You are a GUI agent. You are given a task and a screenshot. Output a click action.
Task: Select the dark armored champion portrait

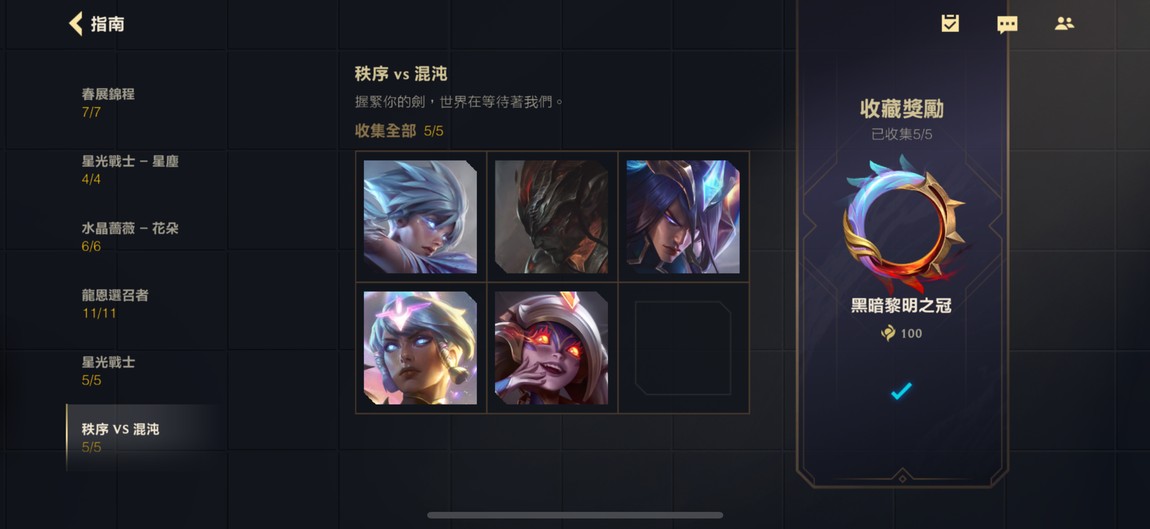pyautogui.click(x=552, y=216)
